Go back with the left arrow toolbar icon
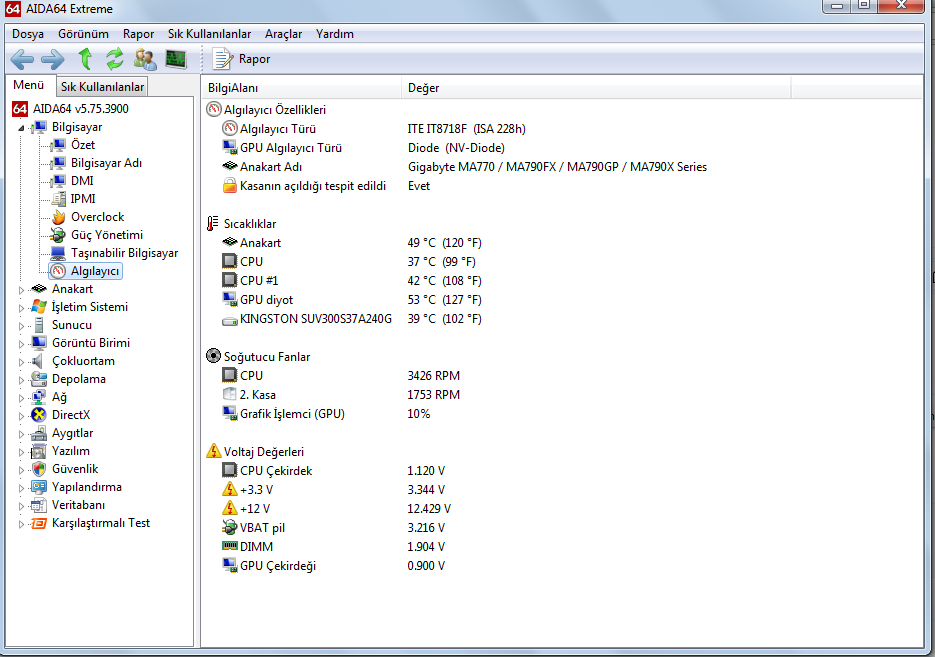 pos(22,59)
